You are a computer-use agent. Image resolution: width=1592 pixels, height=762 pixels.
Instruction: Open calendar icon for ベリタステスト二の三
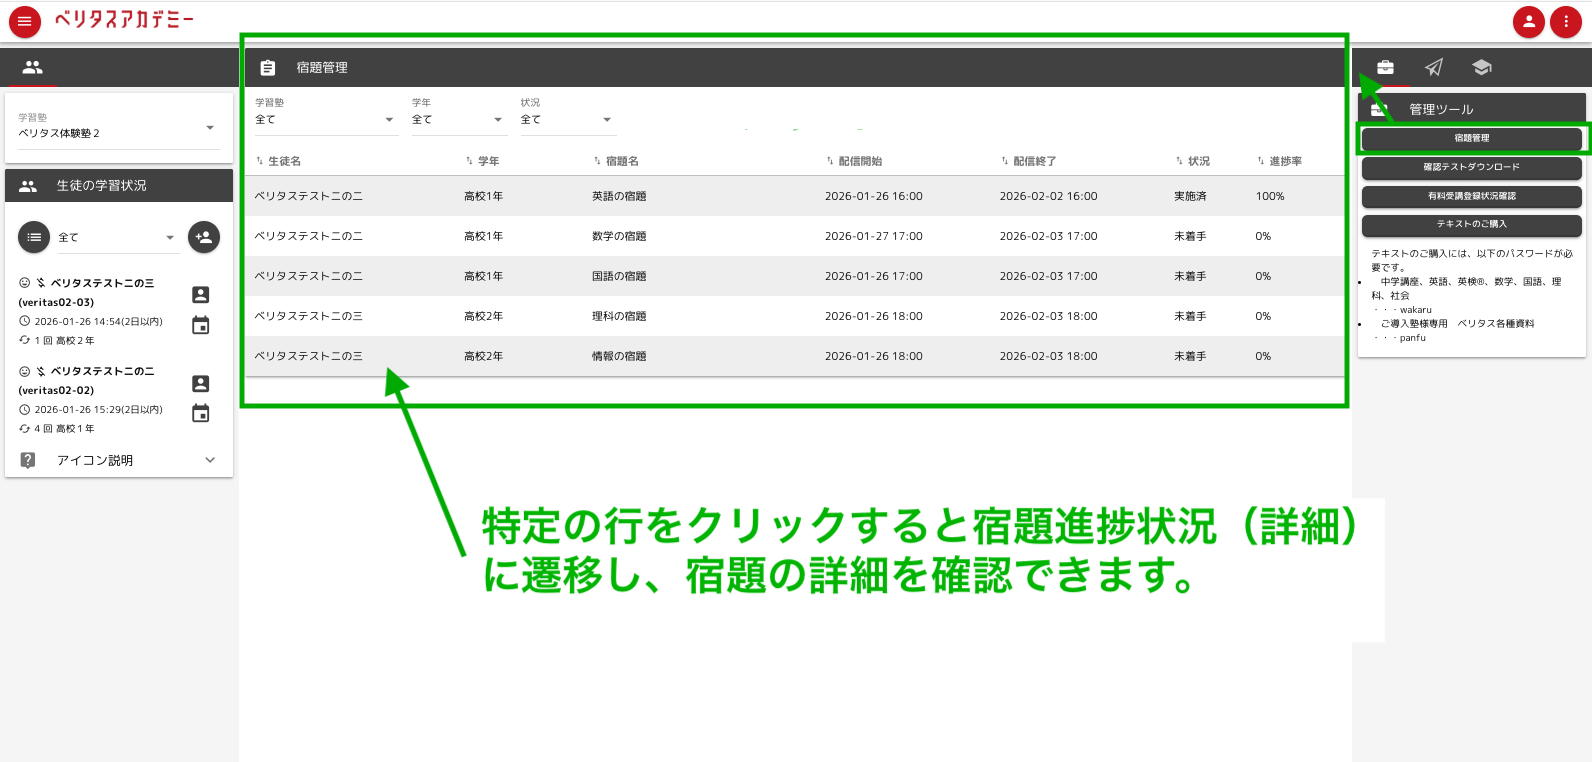[201, 325]
